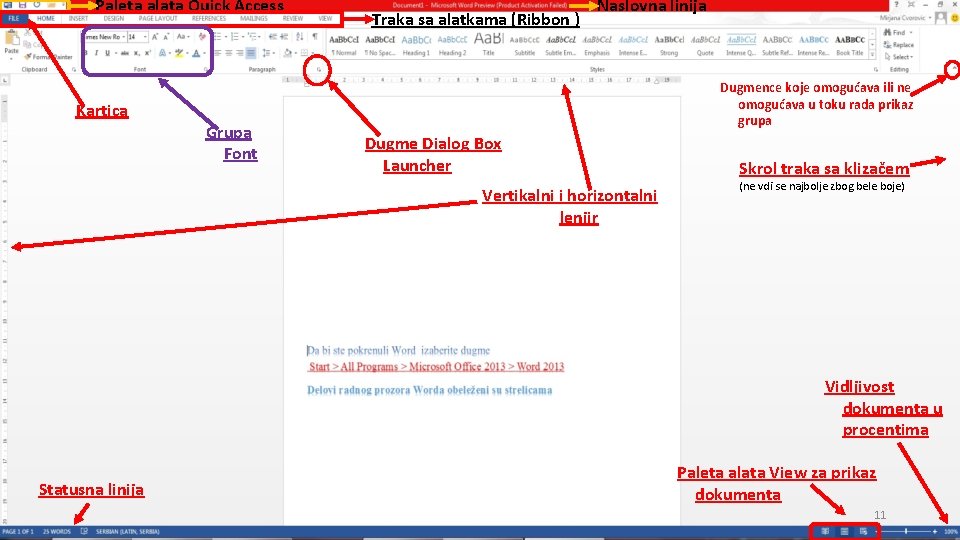This screenshot has width=960, height=540.
Task: Click the paragraph shading bucket icon
Action: 288,53
